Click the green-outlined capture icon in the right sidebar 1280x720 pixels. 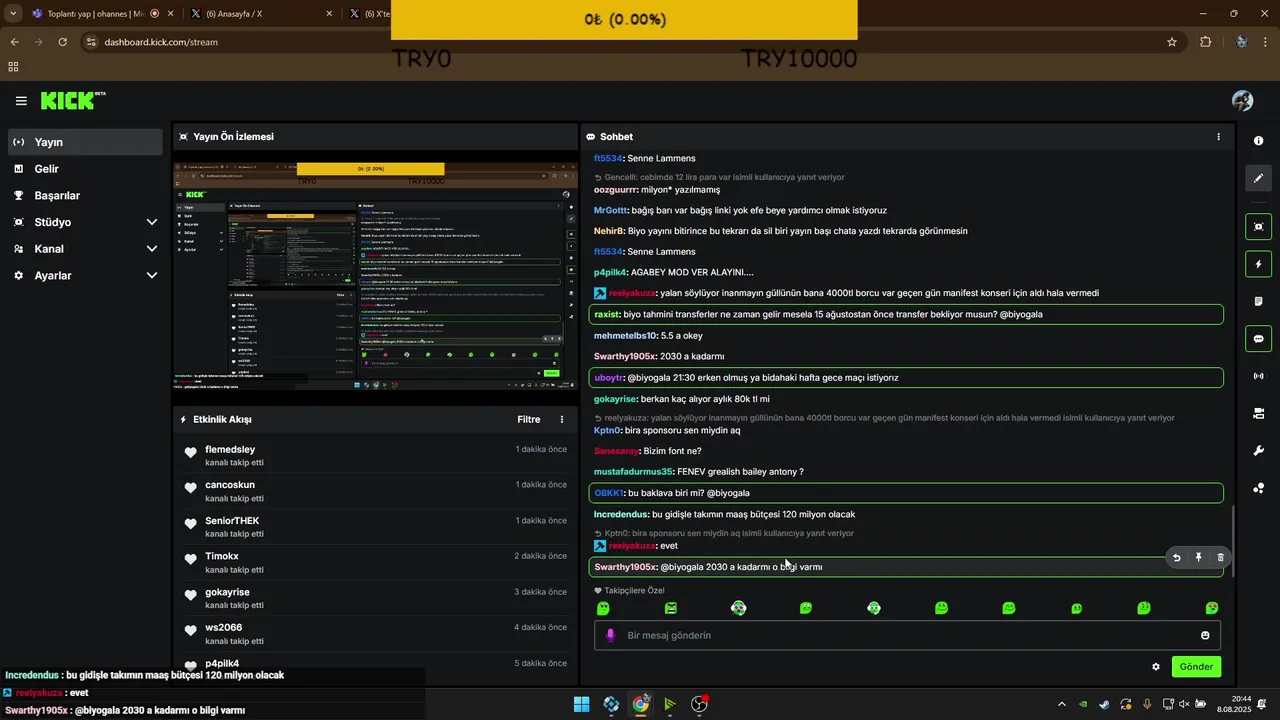(x=1258, y=226)
